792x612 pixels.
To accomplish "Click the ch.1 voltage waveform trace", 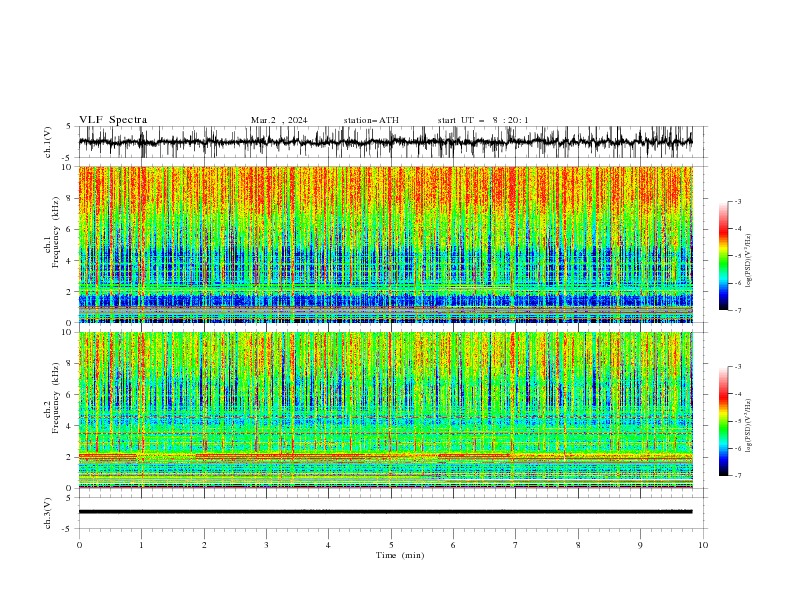I will 385,142.
